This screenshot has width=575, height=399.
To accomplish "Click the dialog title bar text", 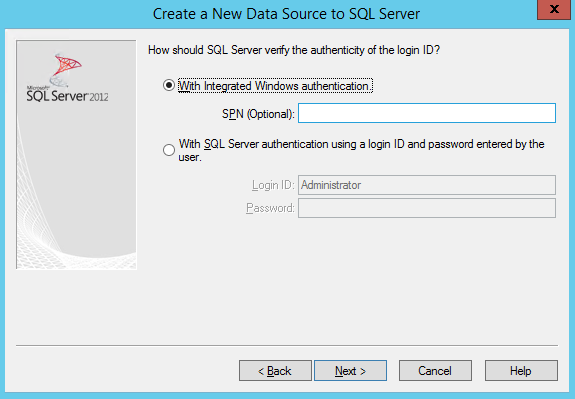I will click(286, 14).
